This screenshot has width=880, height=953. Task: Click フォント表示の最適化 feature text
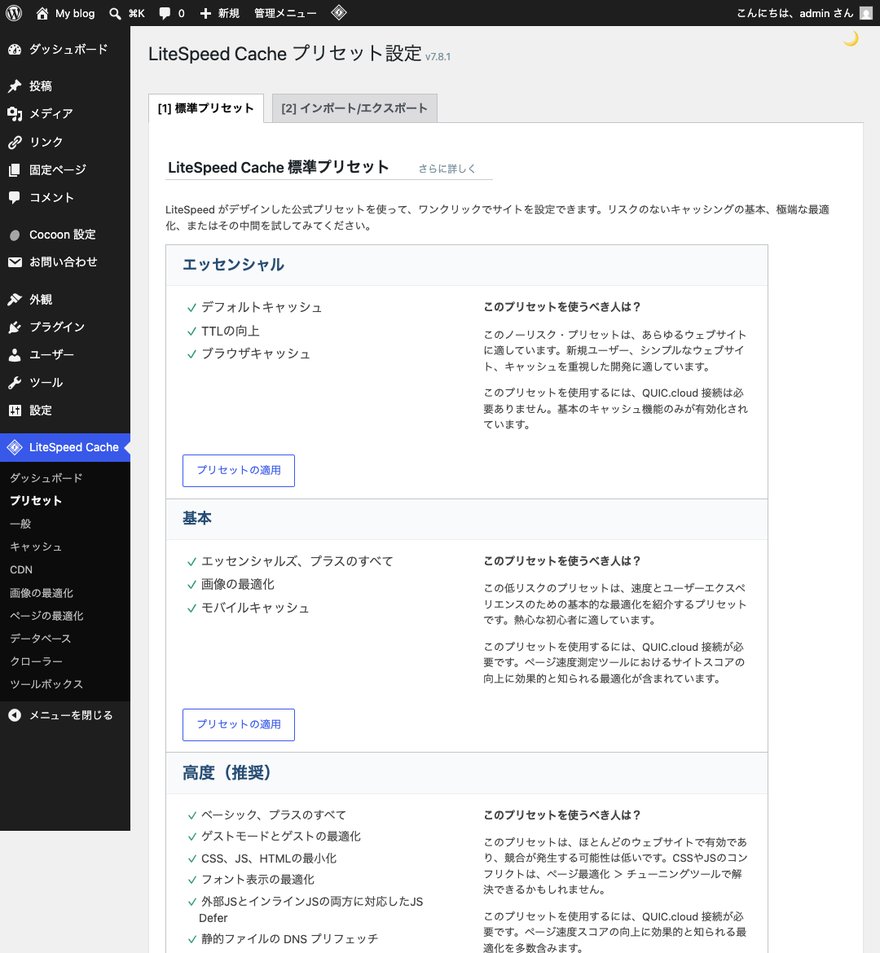click(258, 879)
